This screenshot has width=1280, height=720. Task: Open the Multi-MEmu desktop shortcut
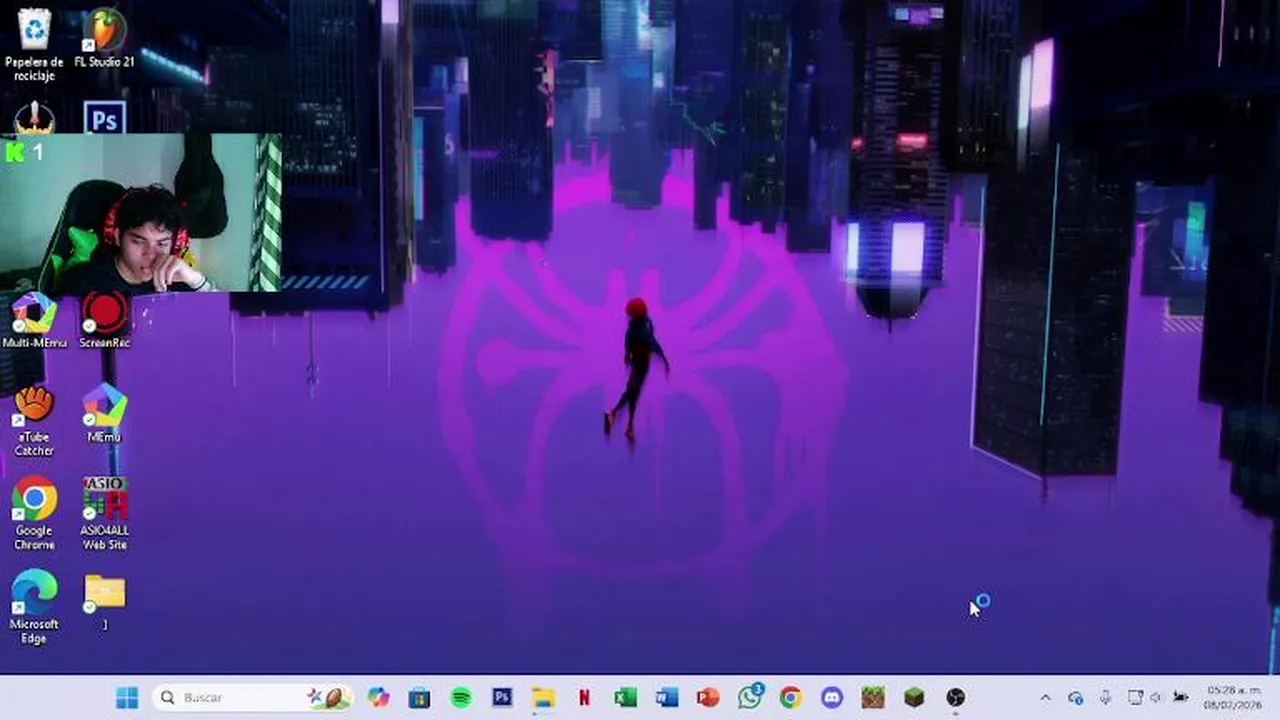[34, 320]
